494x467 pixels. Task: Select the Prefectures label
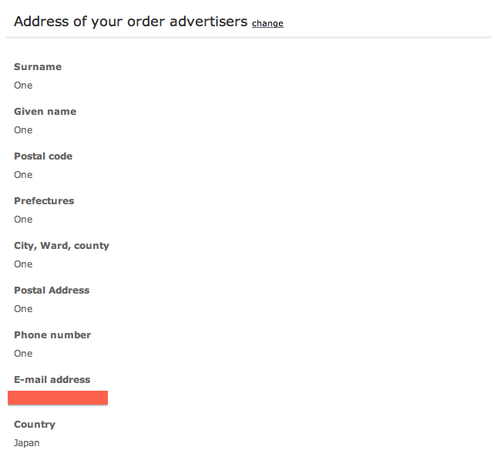(x=44, y=201)
